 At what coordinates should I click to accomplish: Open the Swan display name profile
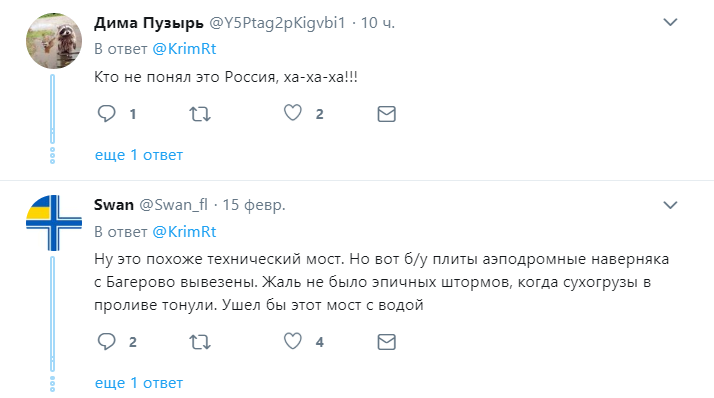click(x=114, y=205)
